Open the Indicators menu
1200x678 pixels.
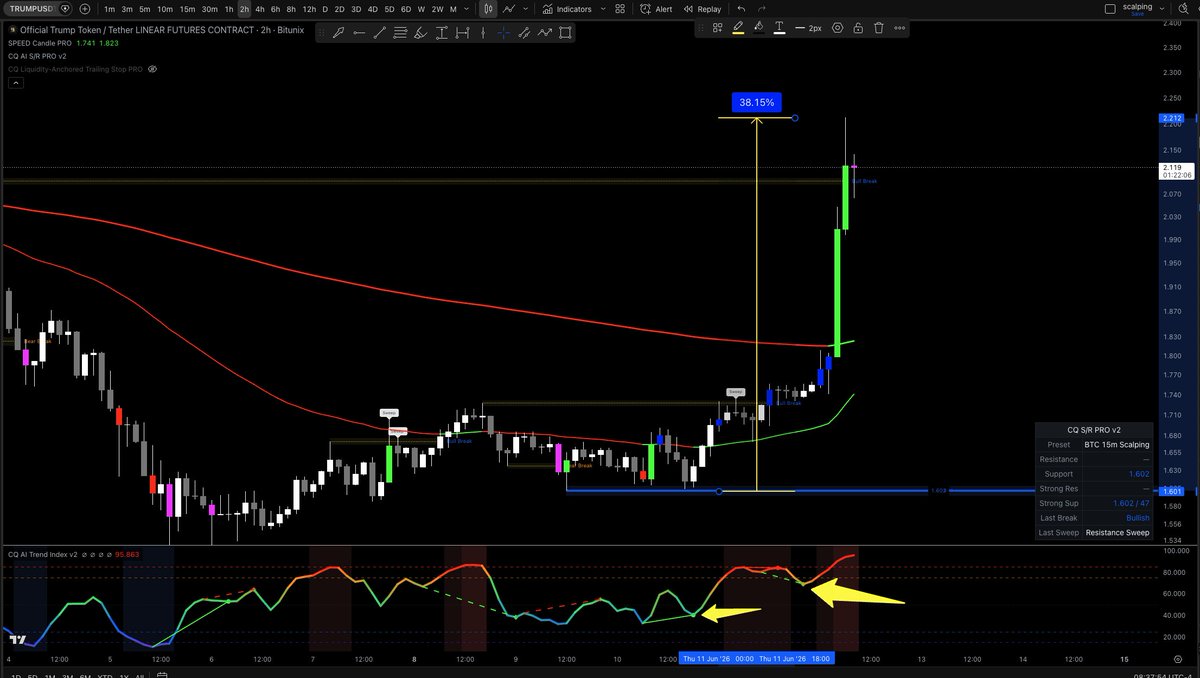click(x=566, y=9)
